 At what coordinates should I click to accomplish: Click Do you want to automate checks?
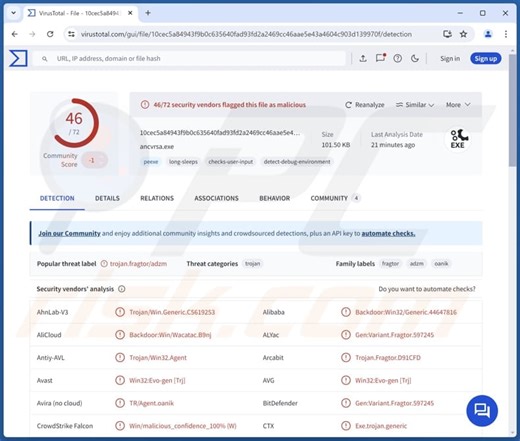(x=427, y=289)
